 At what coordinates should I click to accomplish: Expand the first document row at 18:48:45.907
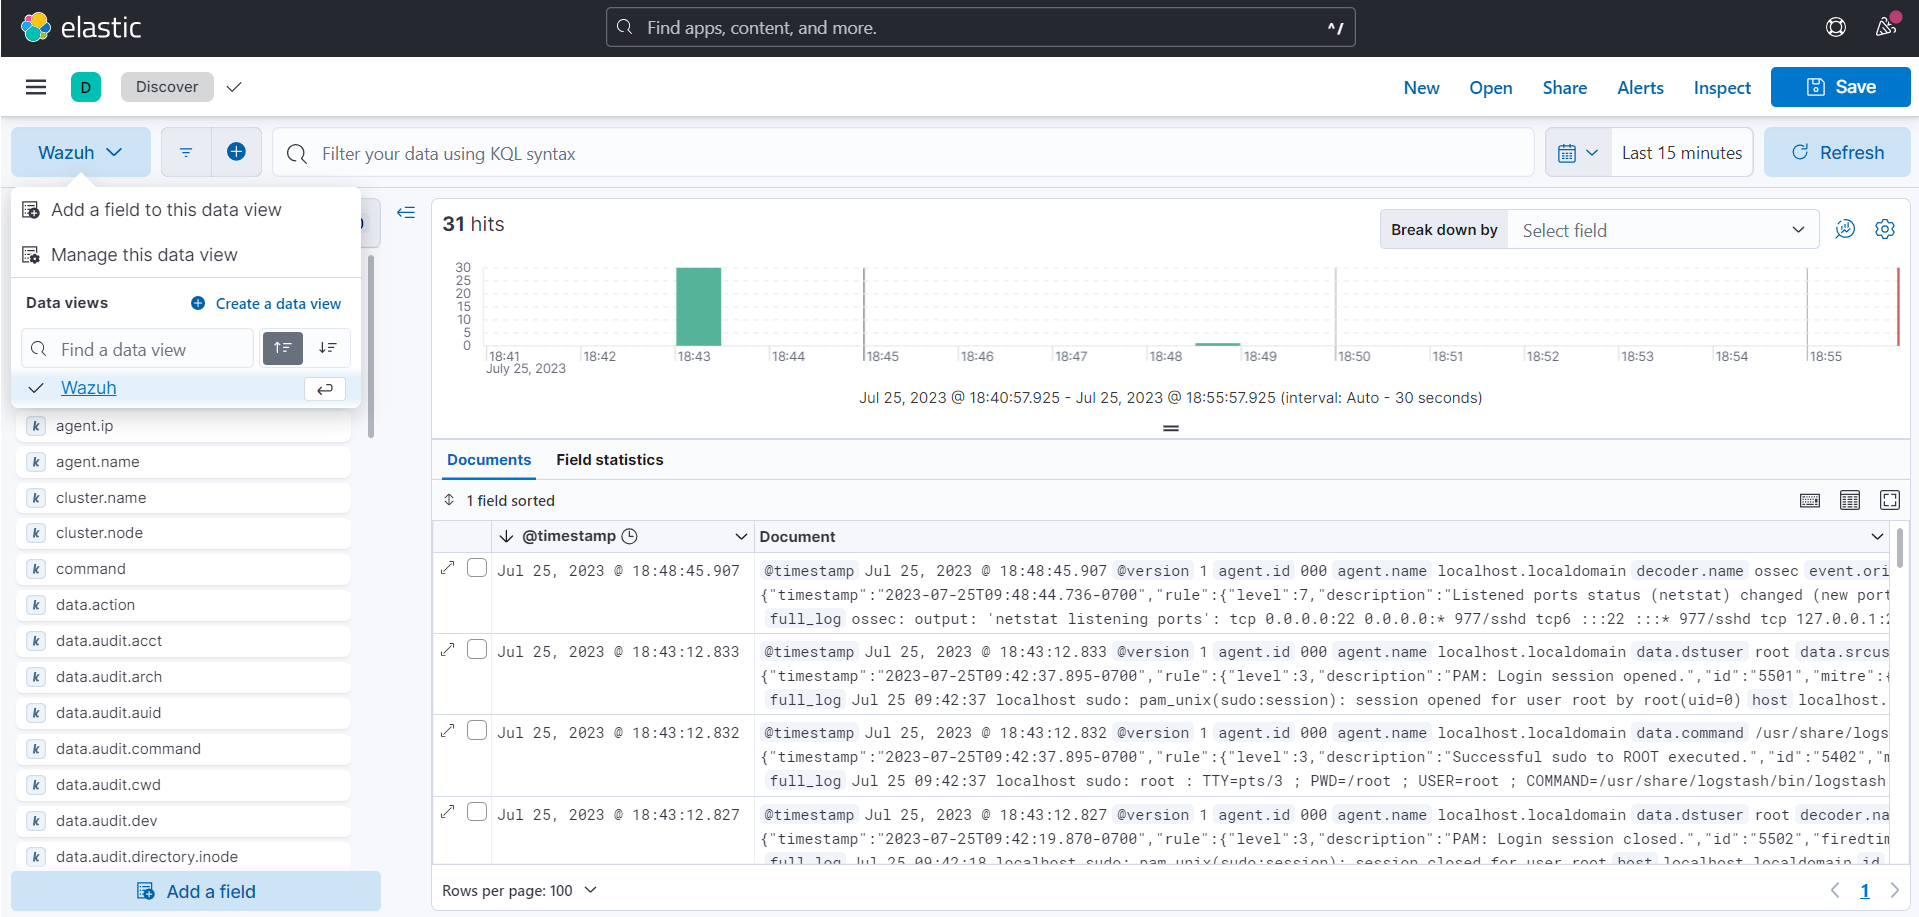click(x=448, y=568)
